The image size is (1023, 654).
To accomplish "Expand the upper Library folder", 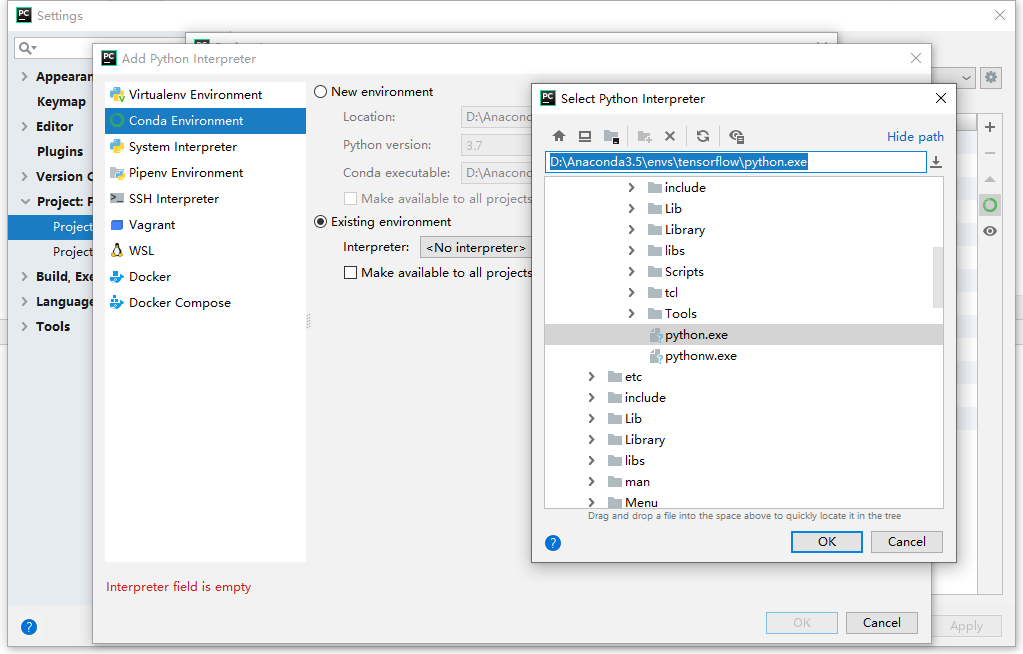I will coord(631,230).
